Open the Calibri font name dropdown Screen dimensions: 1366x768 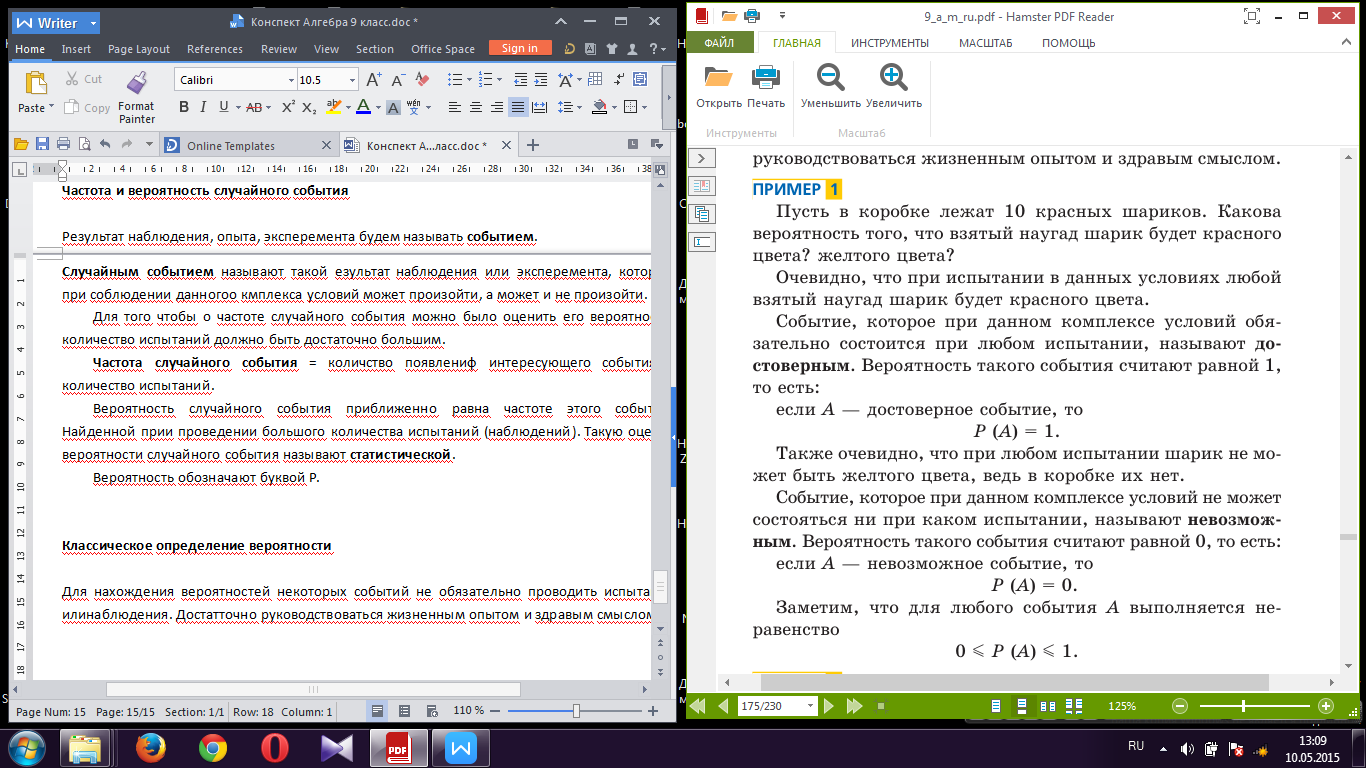[x=291, y=80]
